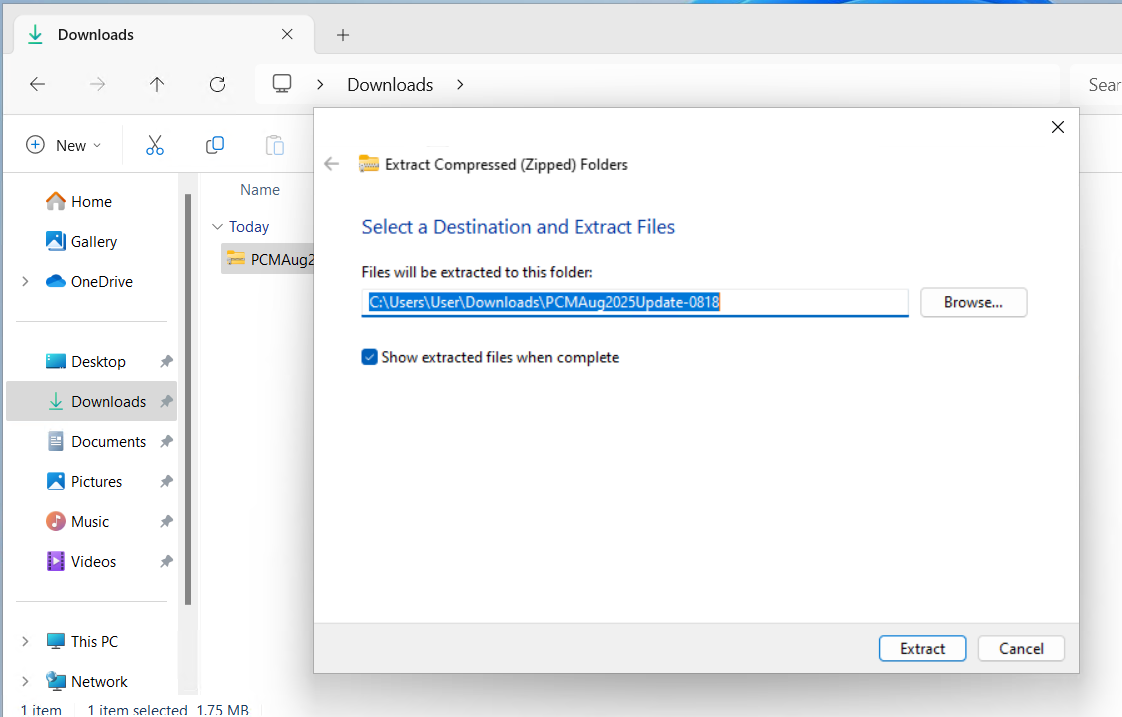Click the back arrow in Extract dialog
This screenshot has width=1122, height=717.
pyautogui.click(x=332, y=164)
